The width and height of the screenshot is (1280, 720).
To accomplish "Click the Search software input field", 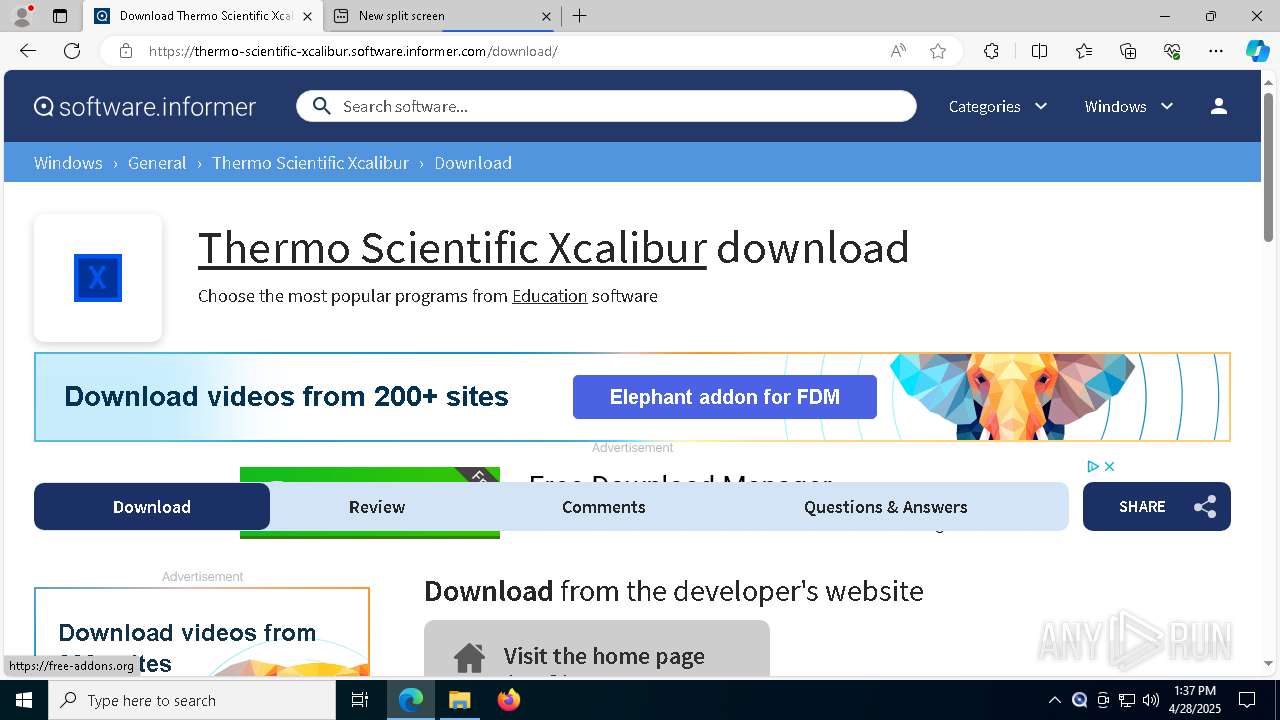I will click(x=606, y=106).
